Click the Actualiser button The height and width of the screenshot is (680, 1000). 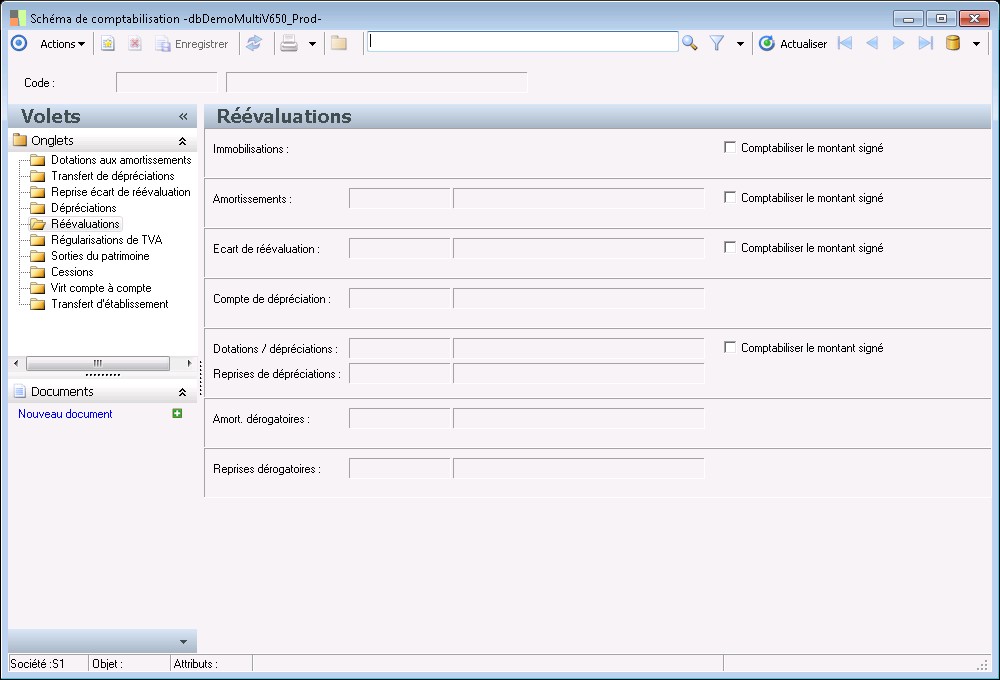(793, 43)
